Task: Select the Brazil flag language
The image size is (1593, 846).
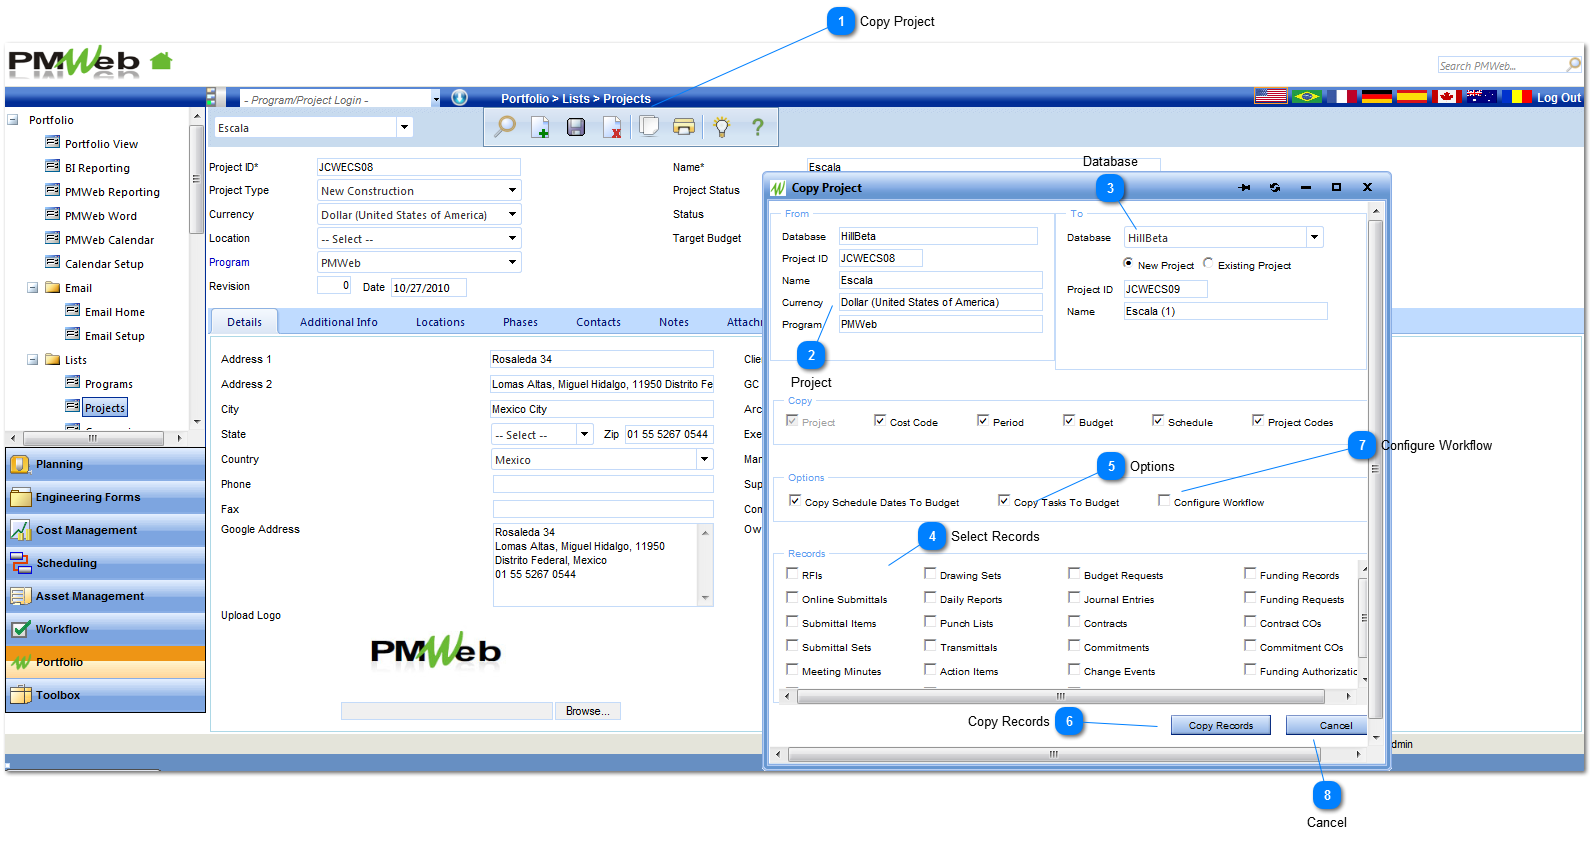Action: 1306,97
